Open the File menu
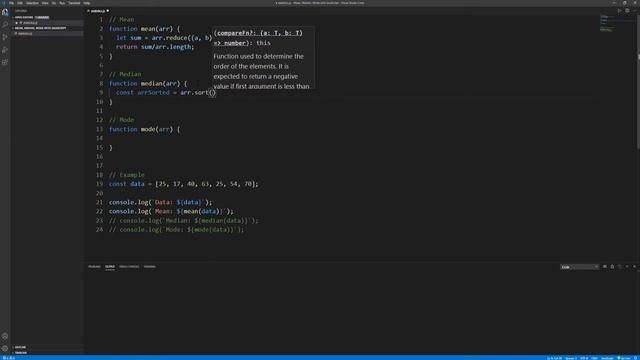This screenshot has height=360, width=640. tap(11, 3)
